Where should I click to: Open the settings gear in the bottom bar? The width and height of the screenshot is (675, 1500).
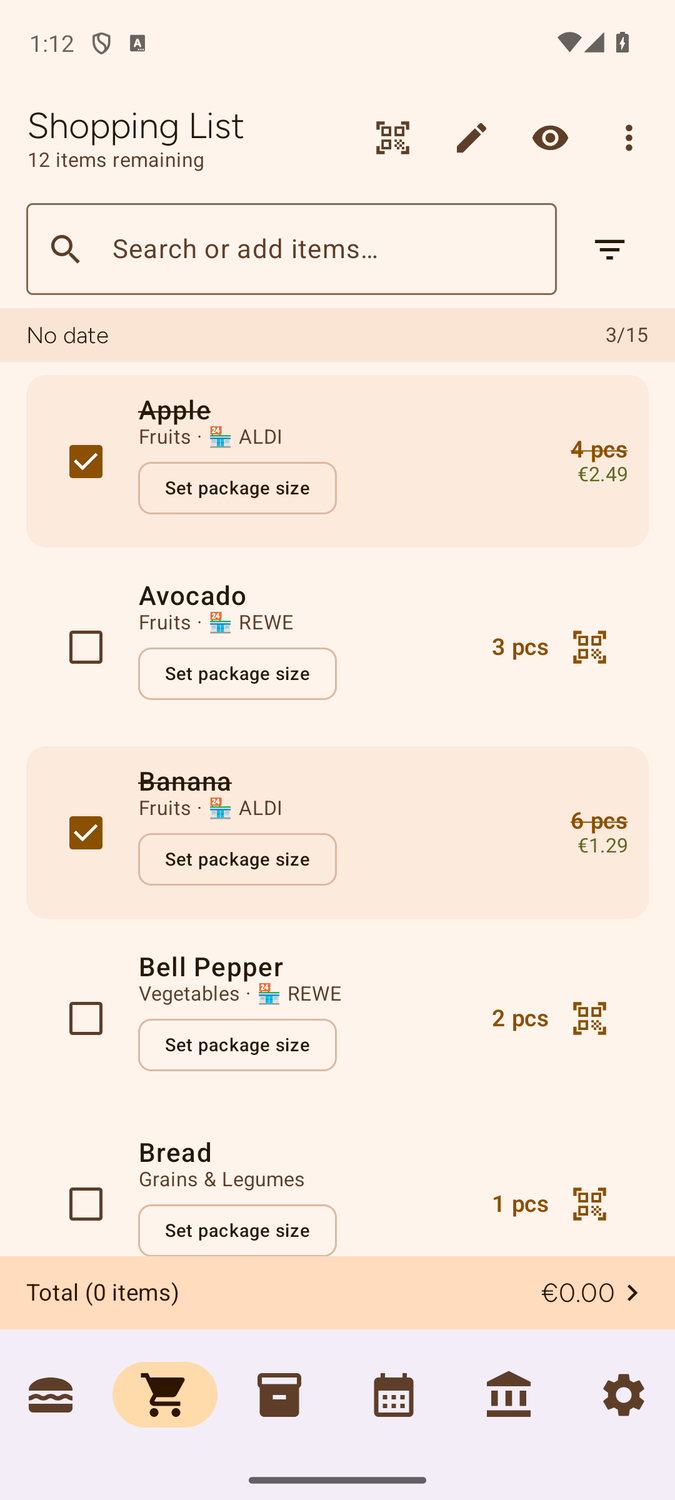623,1394
